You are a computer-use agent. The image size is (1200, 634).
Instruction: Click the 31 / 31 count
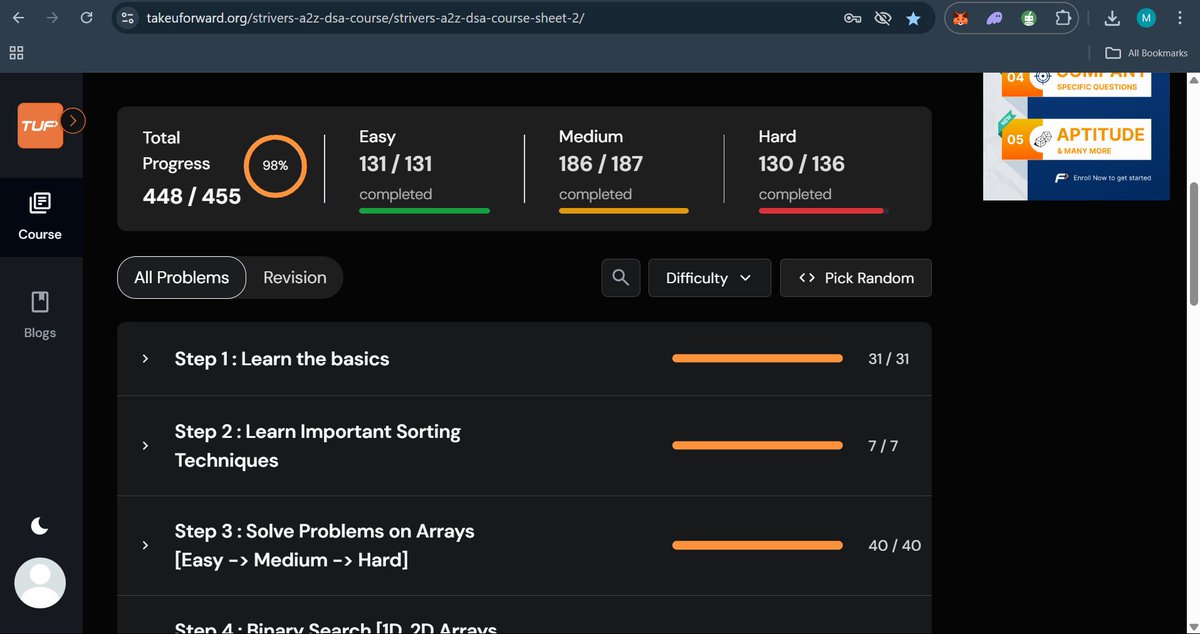pos(889,359)
